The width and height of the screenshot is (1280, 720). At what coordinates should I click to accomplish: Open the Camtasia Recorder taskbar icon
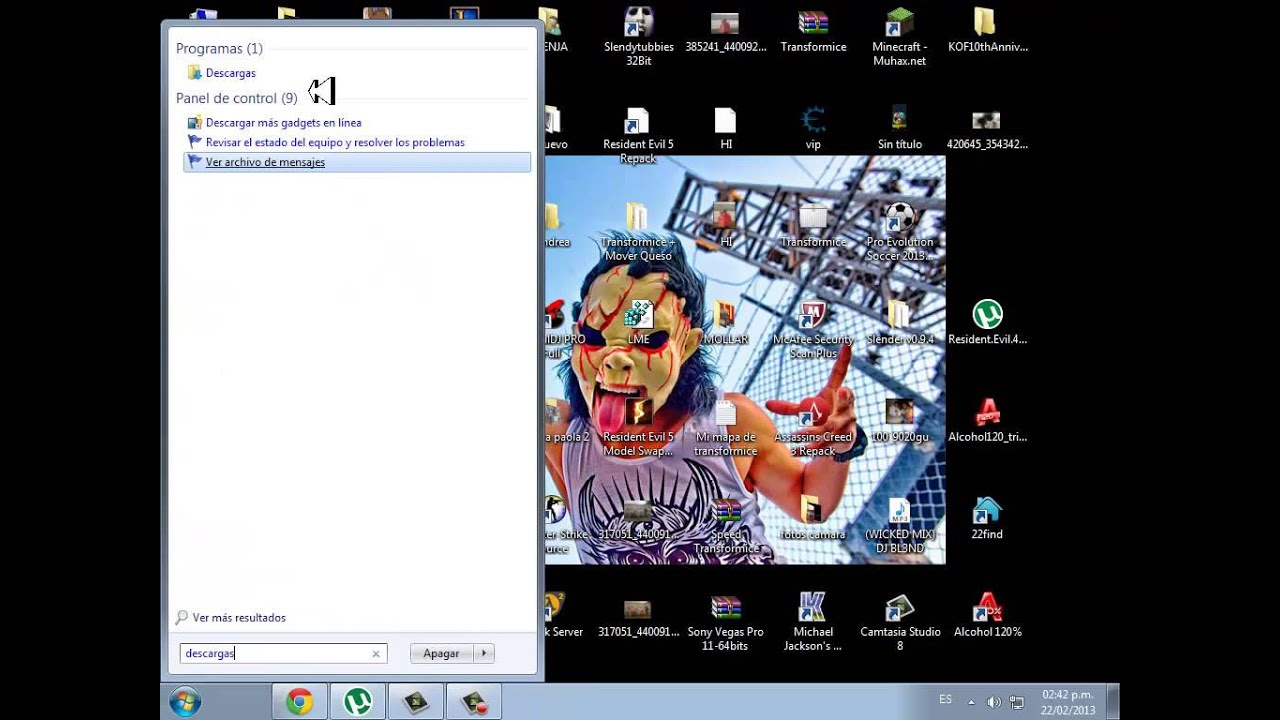[x=473, y=702]
